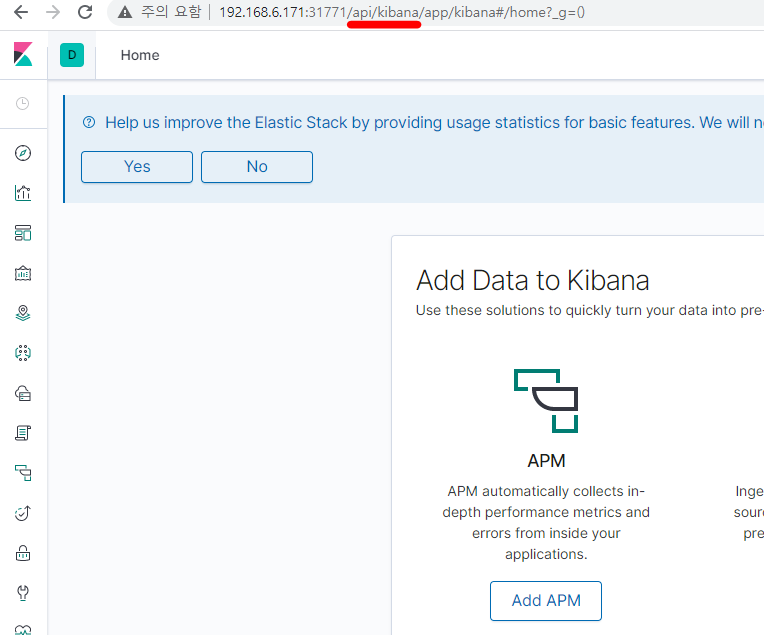Screen dimensions: 764x635
Task: Open the Default space avatar D
Action: [x=72, y=55]
